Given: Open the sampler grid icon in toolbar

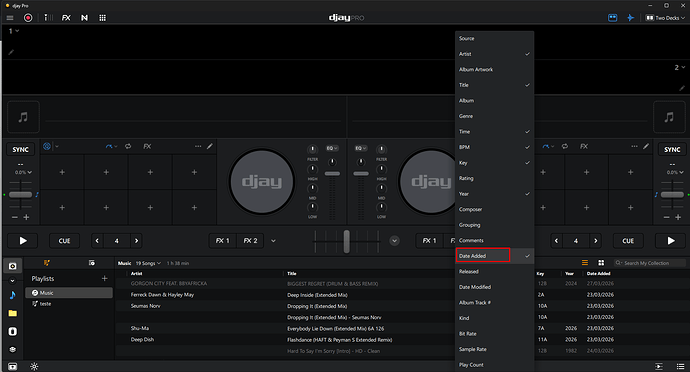Looking at the screenshot, I should 102,18.
